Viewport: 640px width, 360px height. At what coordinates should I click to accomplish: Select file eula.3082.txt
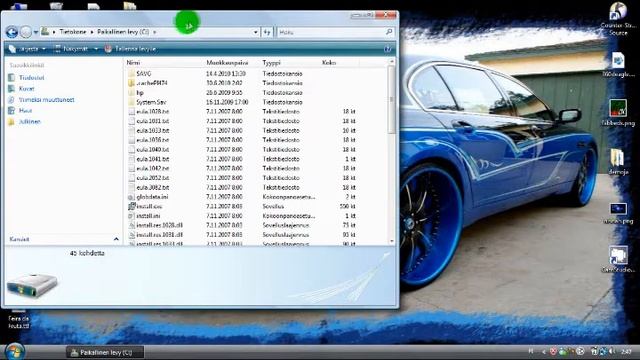153,188
